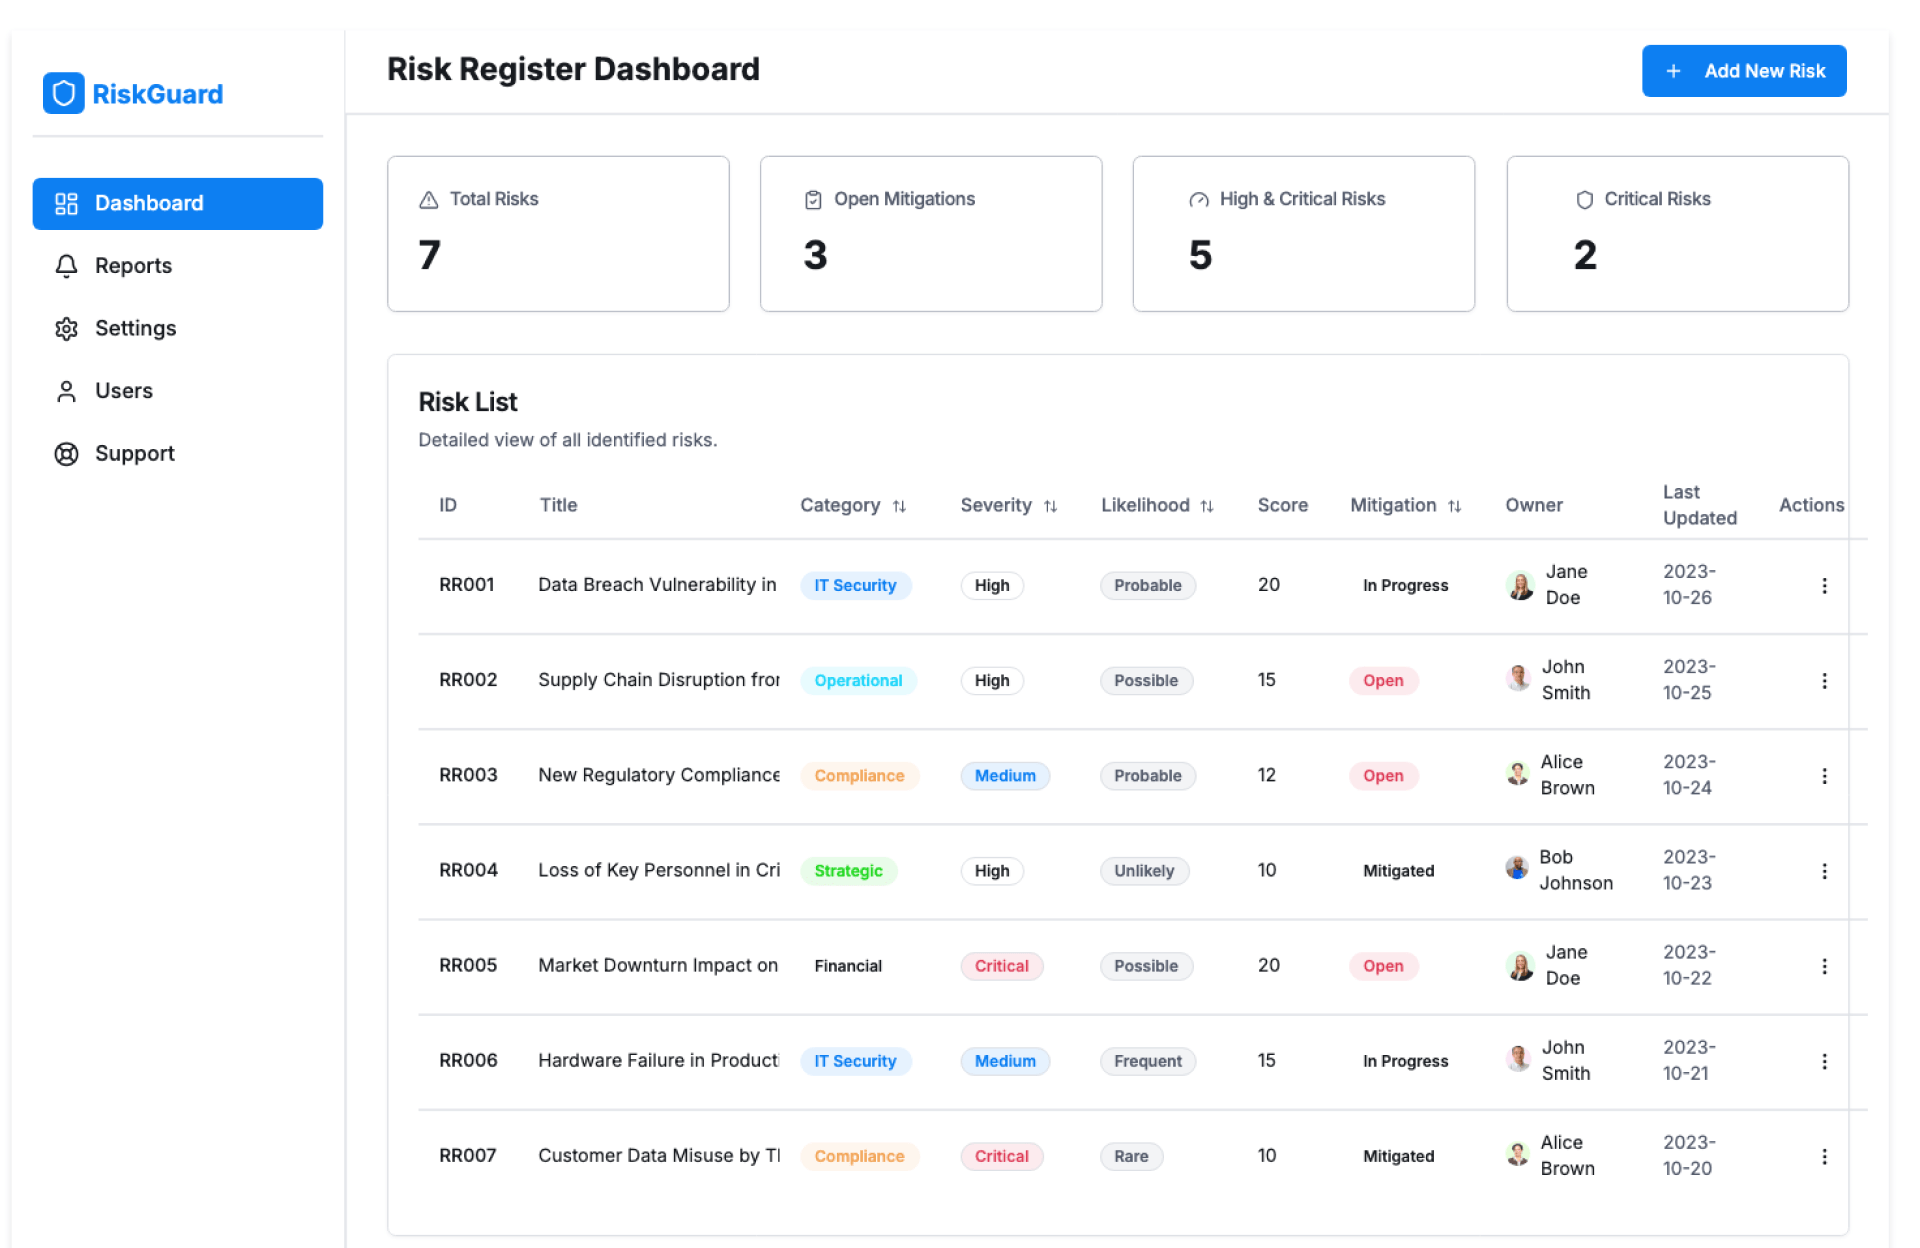Open the three-dot actions menu for RR001

1824,586
